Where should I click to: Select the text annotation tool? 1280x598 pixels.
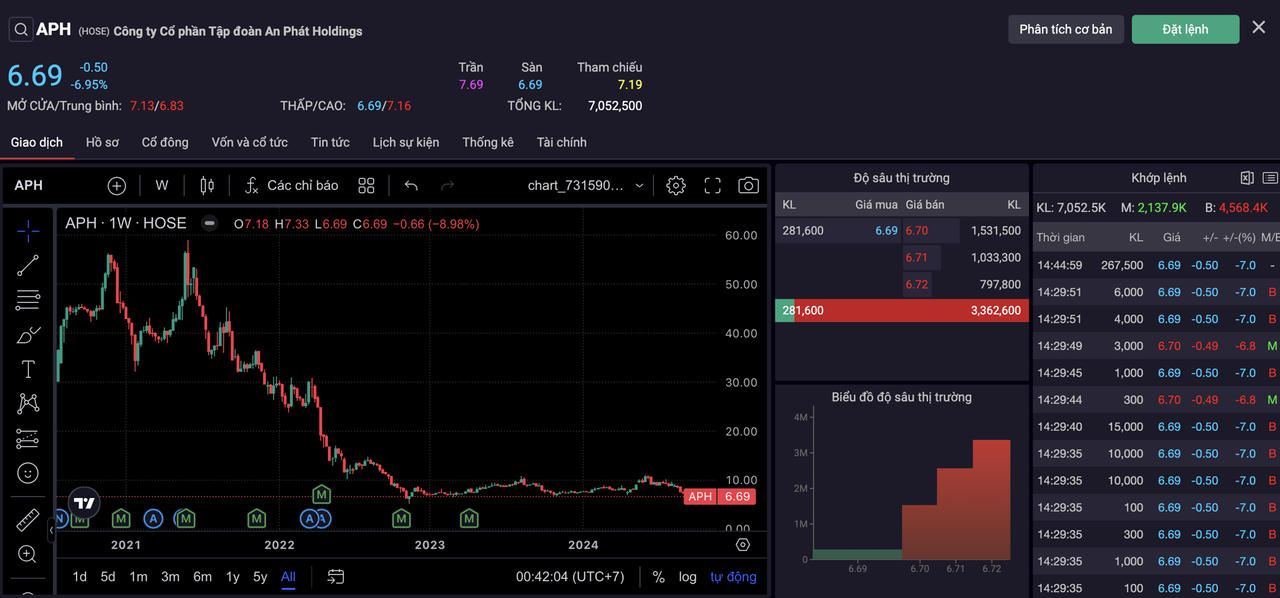[28, 369]
